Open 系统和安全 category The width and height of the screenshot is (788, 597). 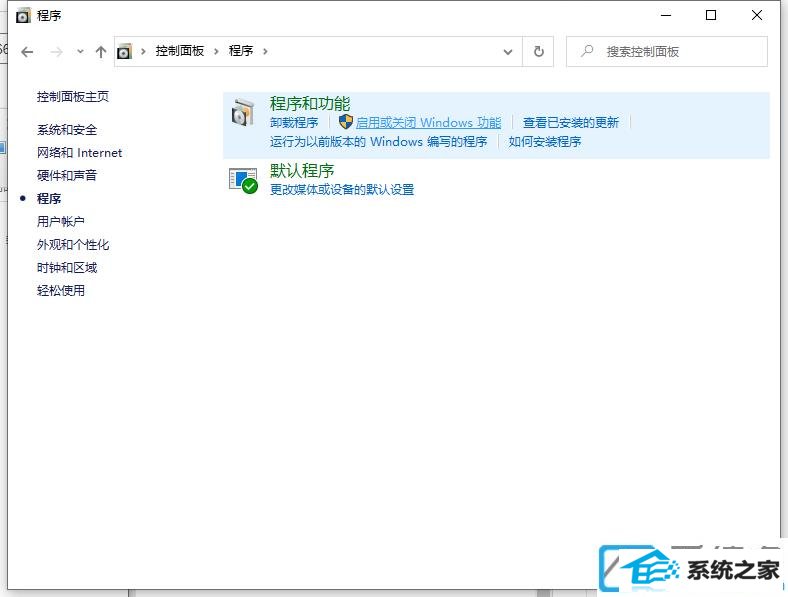67,130
